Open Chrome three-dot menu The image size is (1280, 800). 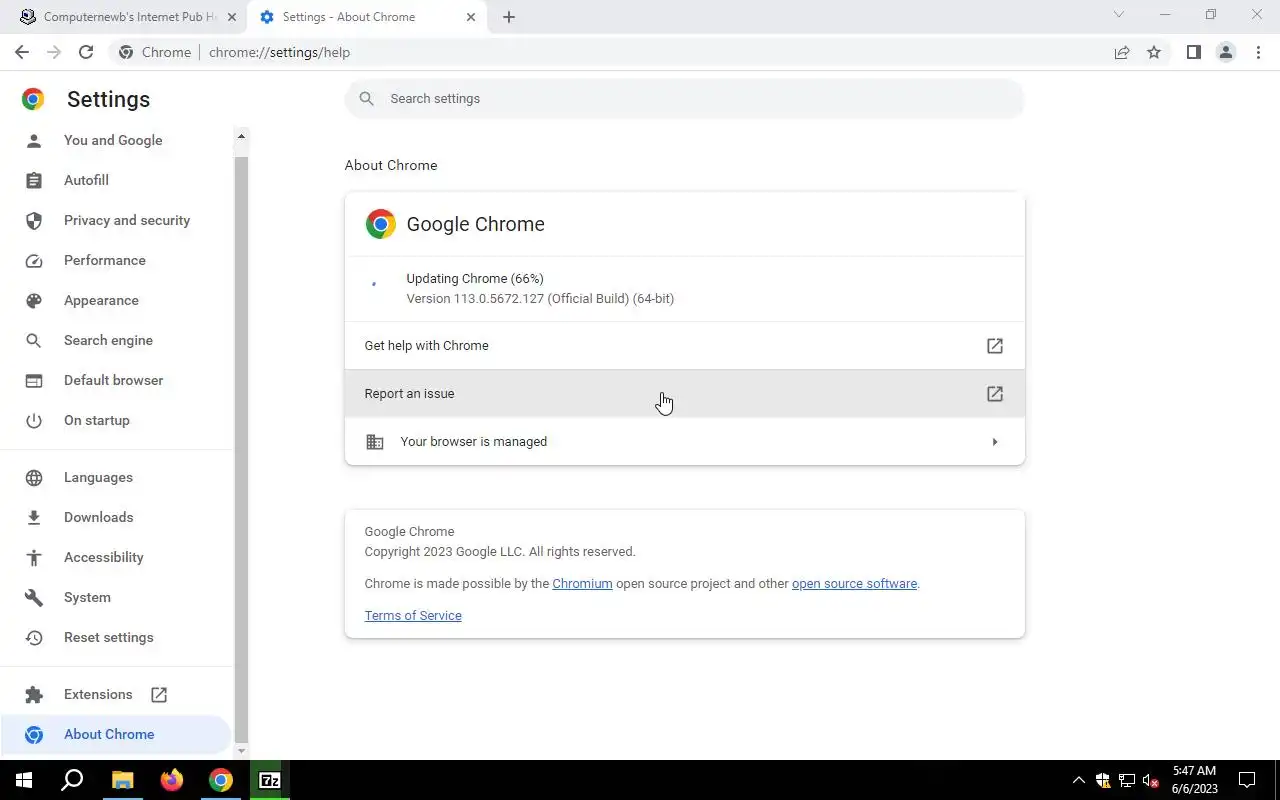(x=1258, y=52)
